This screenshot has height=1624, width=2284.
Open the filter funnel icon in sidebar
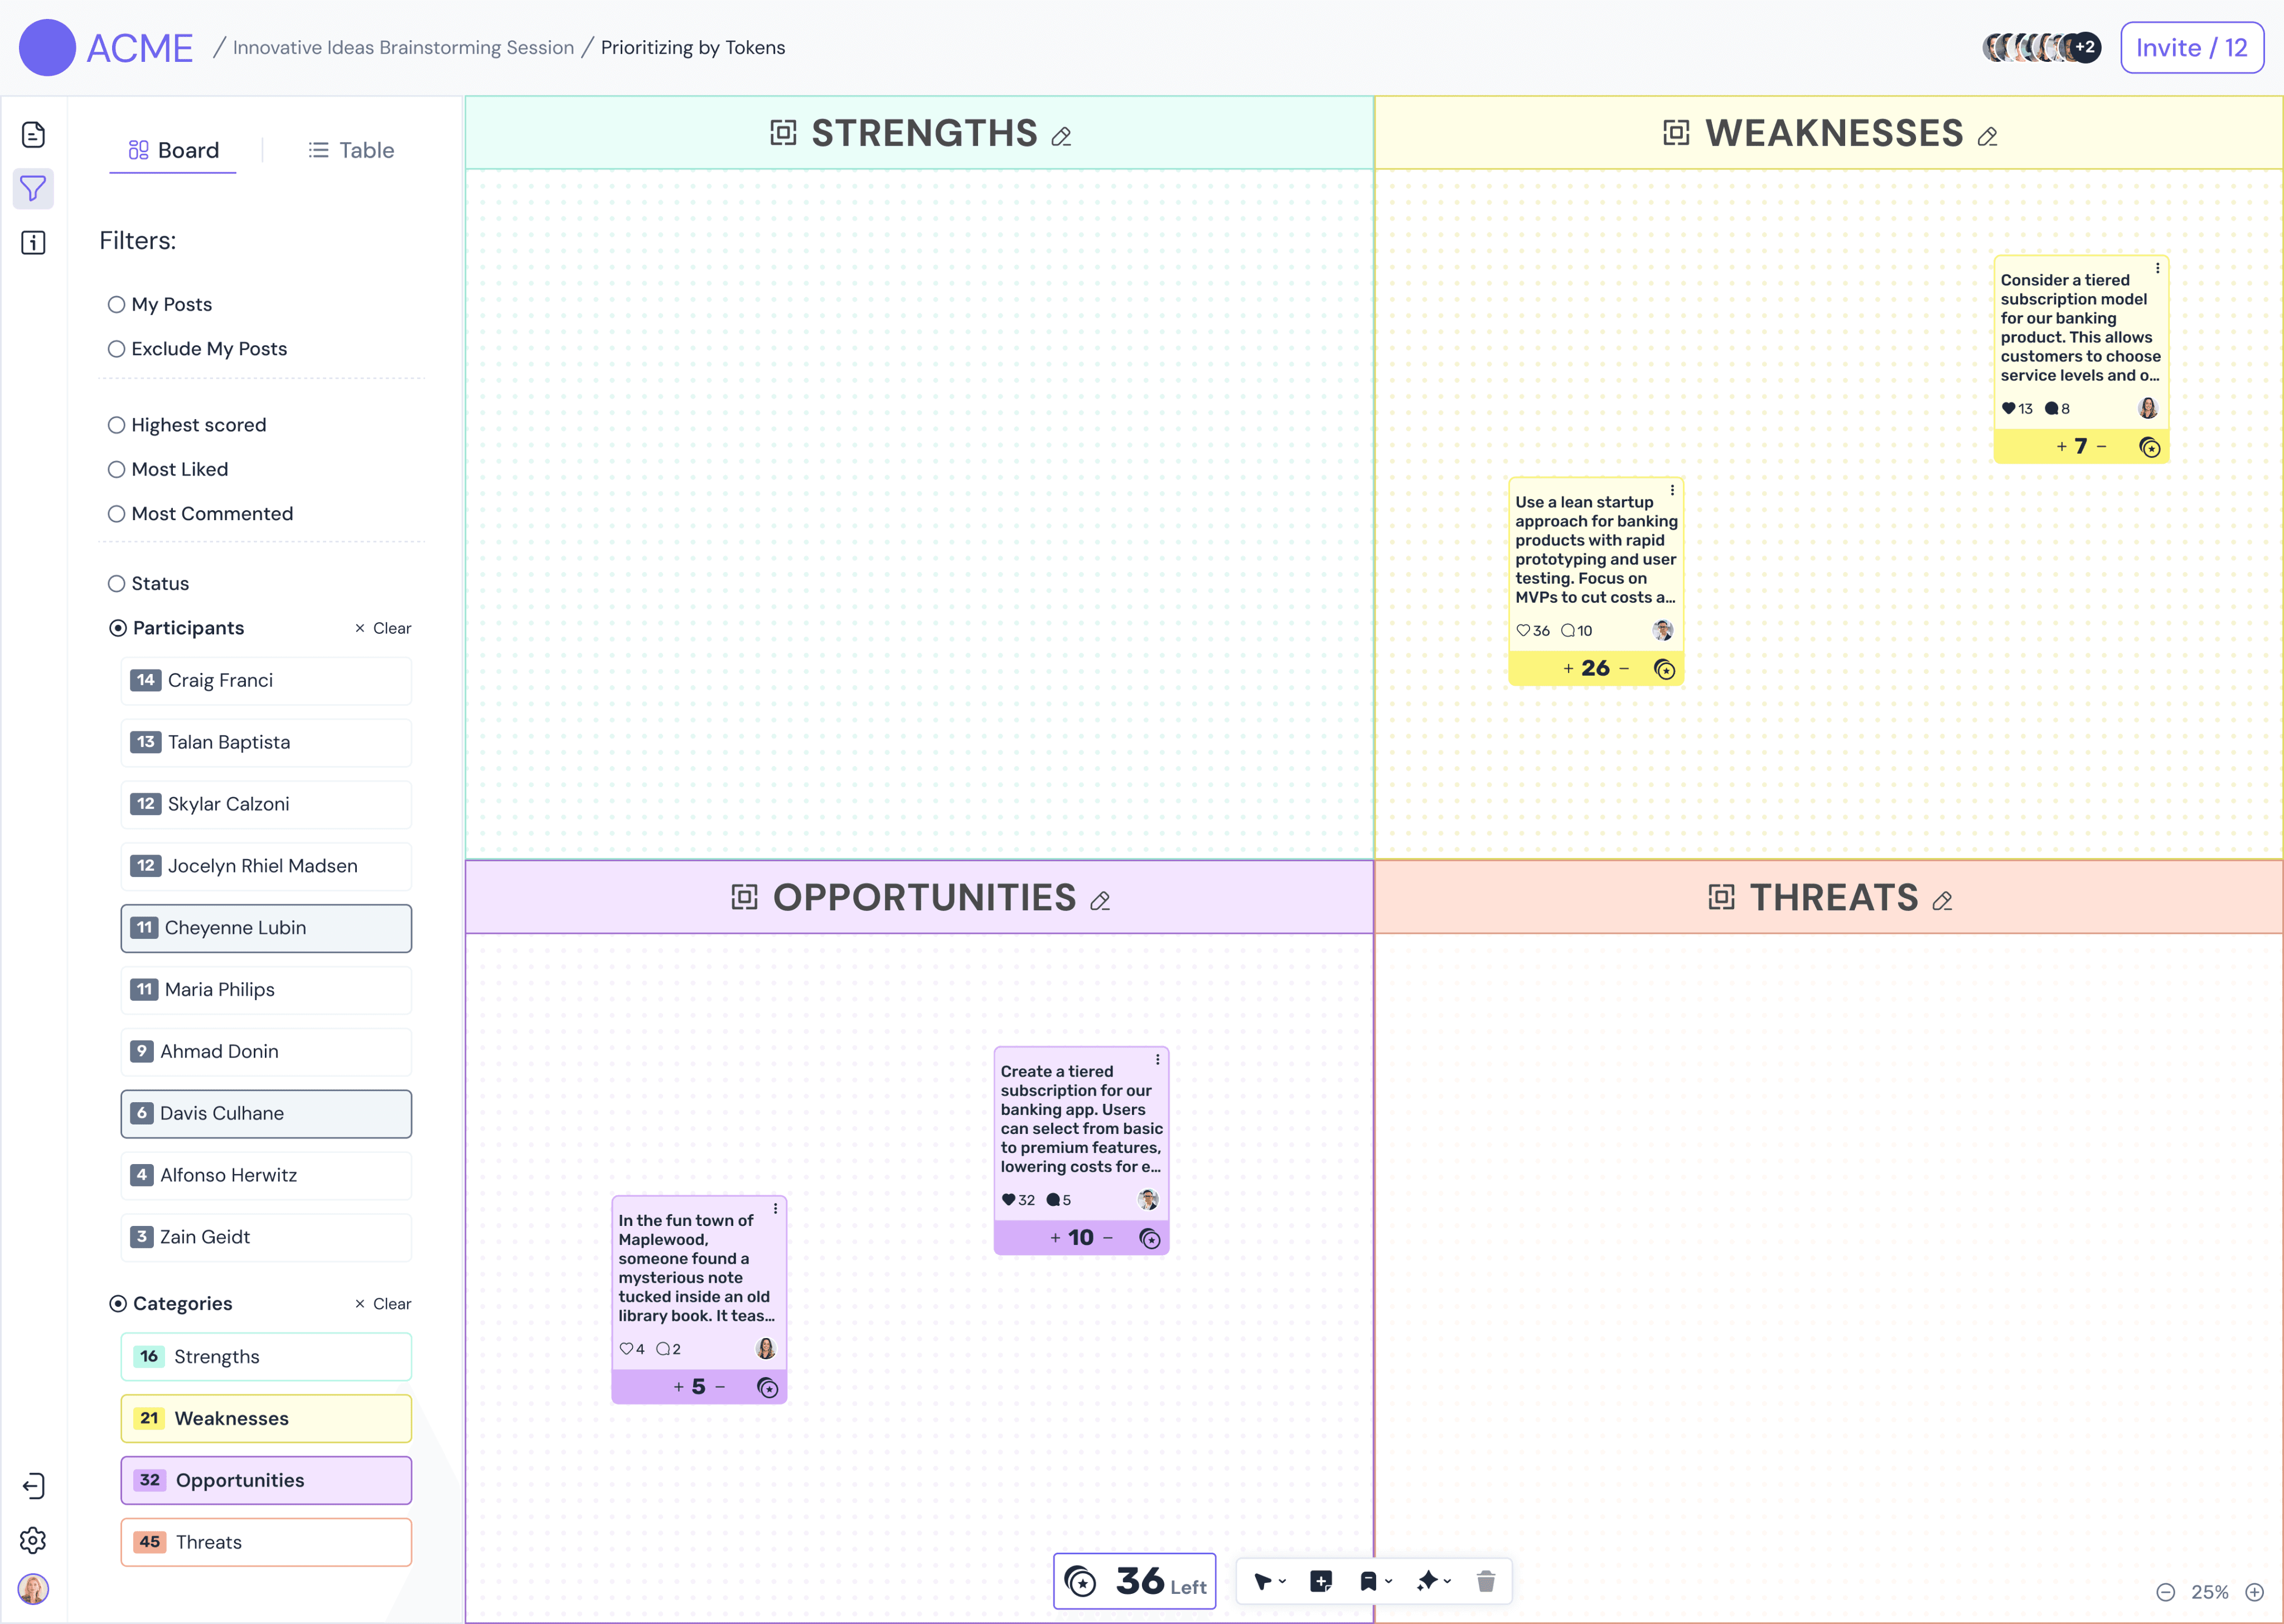point(33,188)
